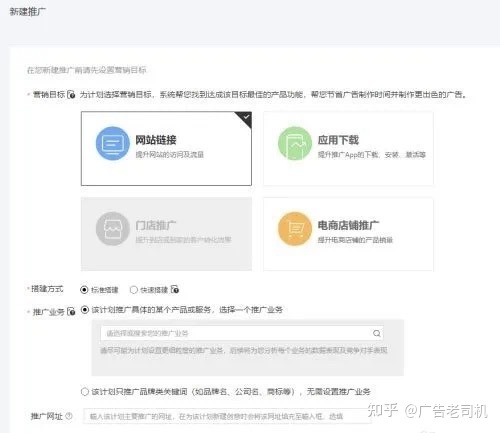Screen dimensions: 500x433
Task: Select the 应用下载 marketing goal card
Action: (x=348, y=148)
